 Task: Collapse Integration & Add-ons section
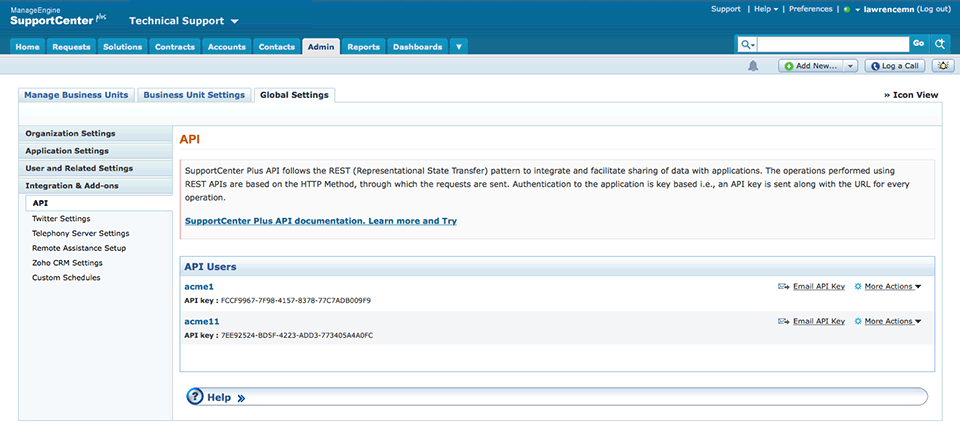(96, 186)
